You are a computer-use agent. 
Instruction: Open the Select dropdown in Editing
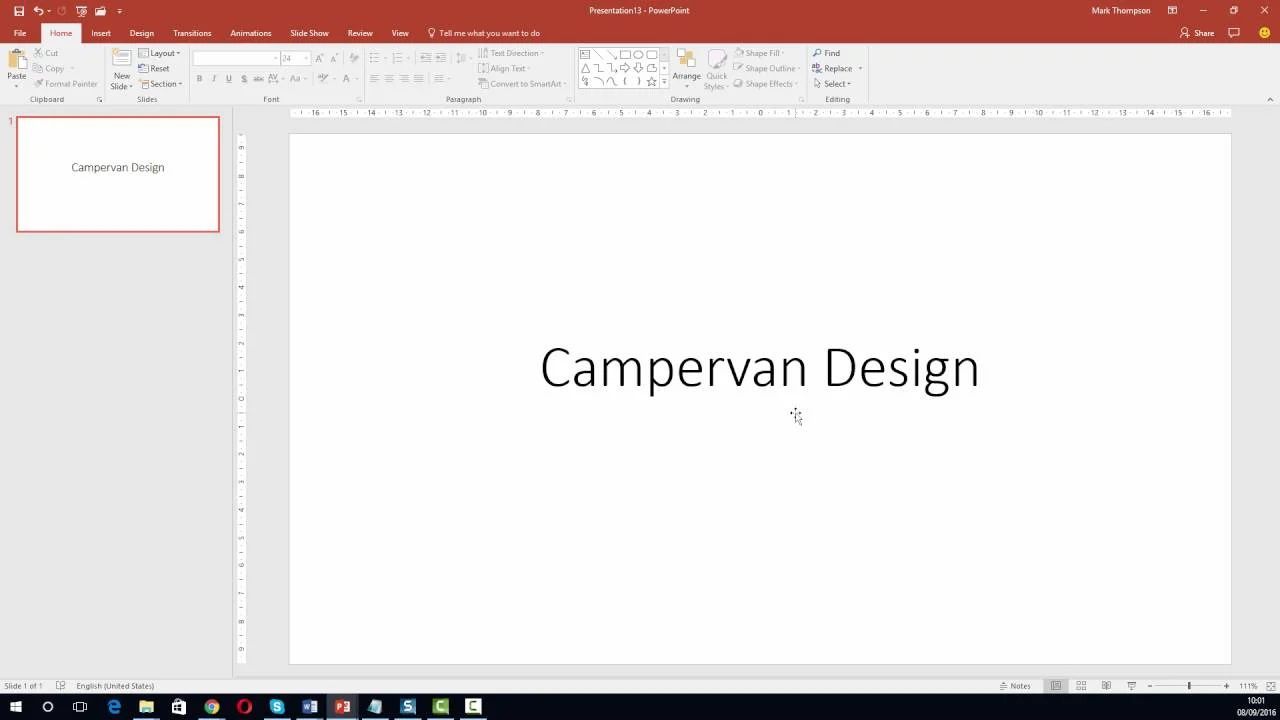tap(832, 84)
